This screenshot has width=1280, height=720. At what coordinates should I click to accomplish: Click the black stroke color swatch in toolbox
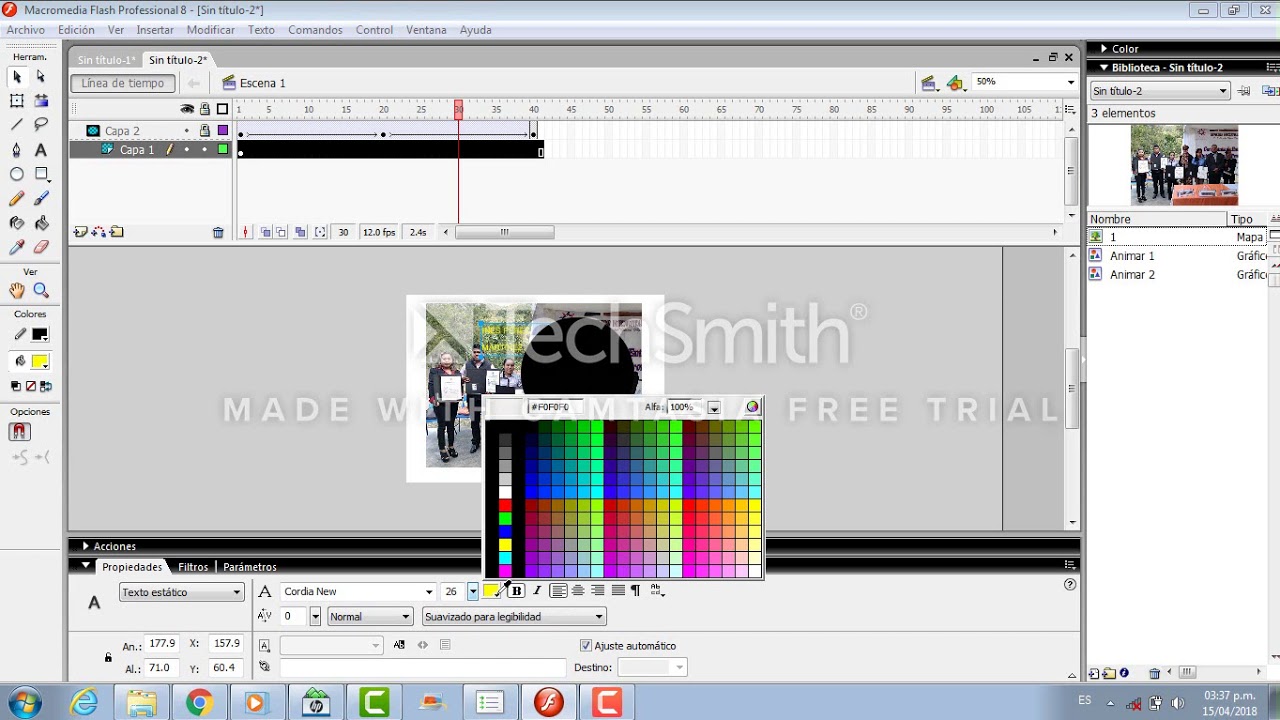40,335
